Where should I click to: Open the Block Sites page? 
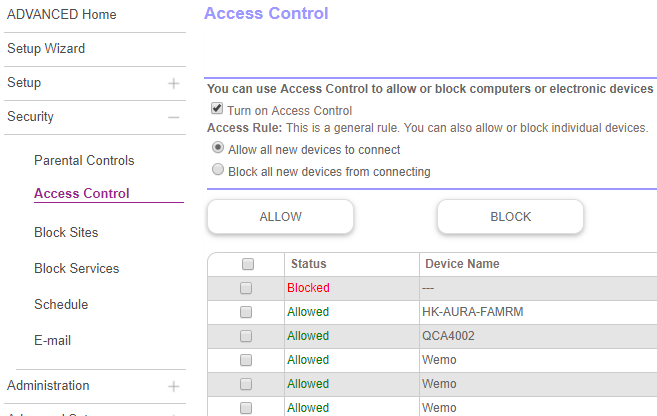tap(66, 233)
